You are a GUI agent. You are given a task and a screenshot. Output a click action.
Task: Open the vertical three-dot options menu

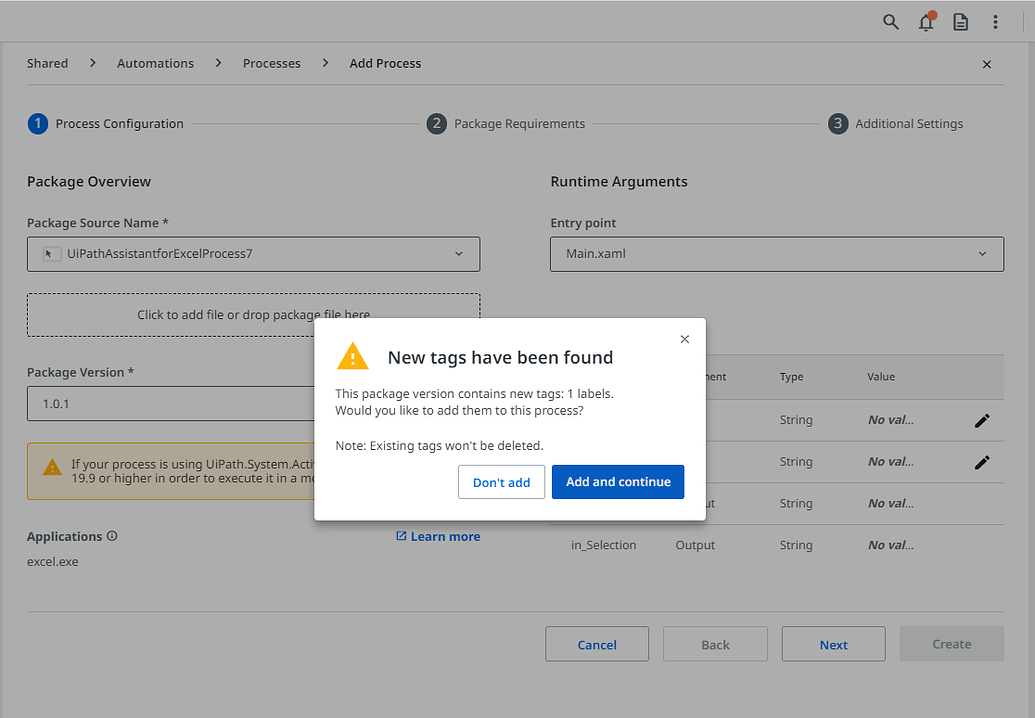[995, 22]
